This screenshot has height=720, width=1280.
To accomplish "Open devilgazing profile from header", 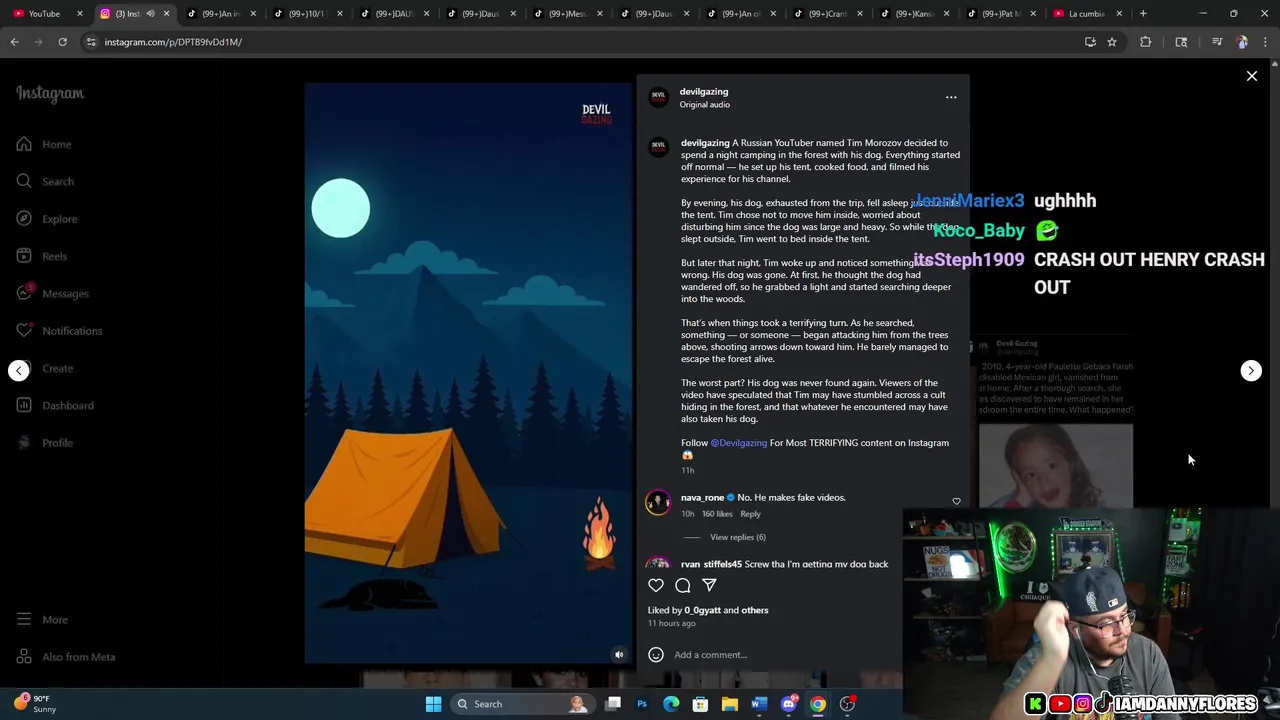I will point(704,92).
